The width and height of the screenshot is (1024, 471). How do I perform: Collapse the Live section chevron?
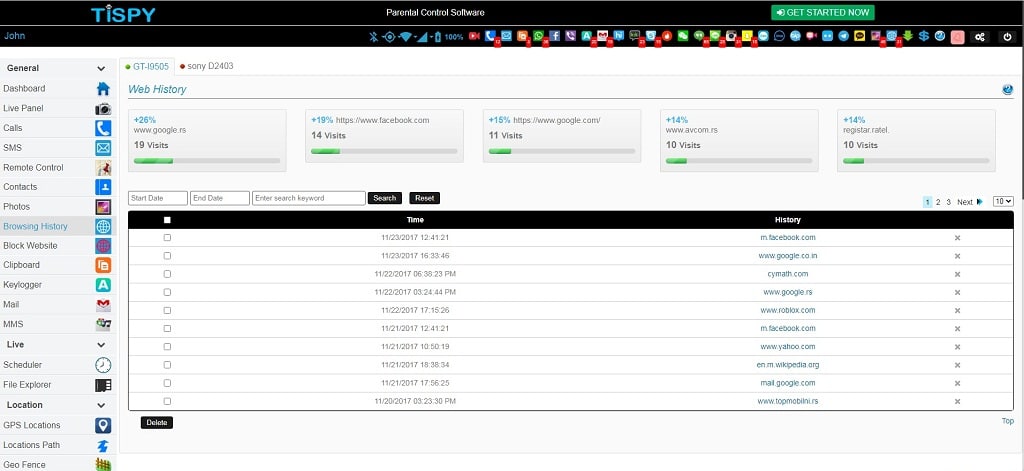coord(101,345)
